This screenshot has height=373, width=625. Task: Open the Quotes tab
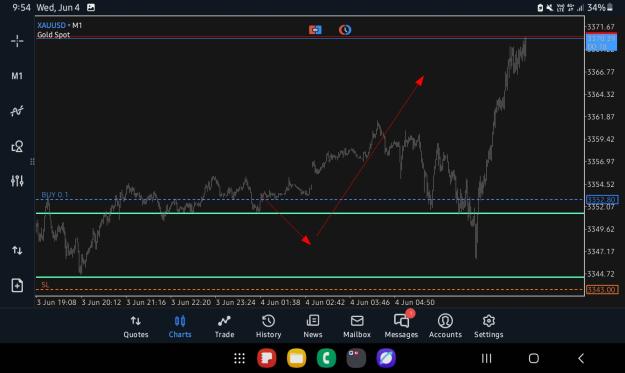pos(136,326)
